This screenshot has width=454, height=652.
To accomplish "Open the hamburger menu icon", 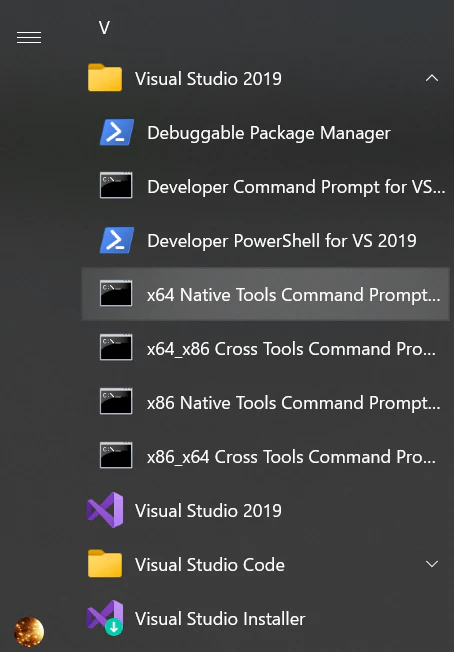I will [x=29, y=38].
